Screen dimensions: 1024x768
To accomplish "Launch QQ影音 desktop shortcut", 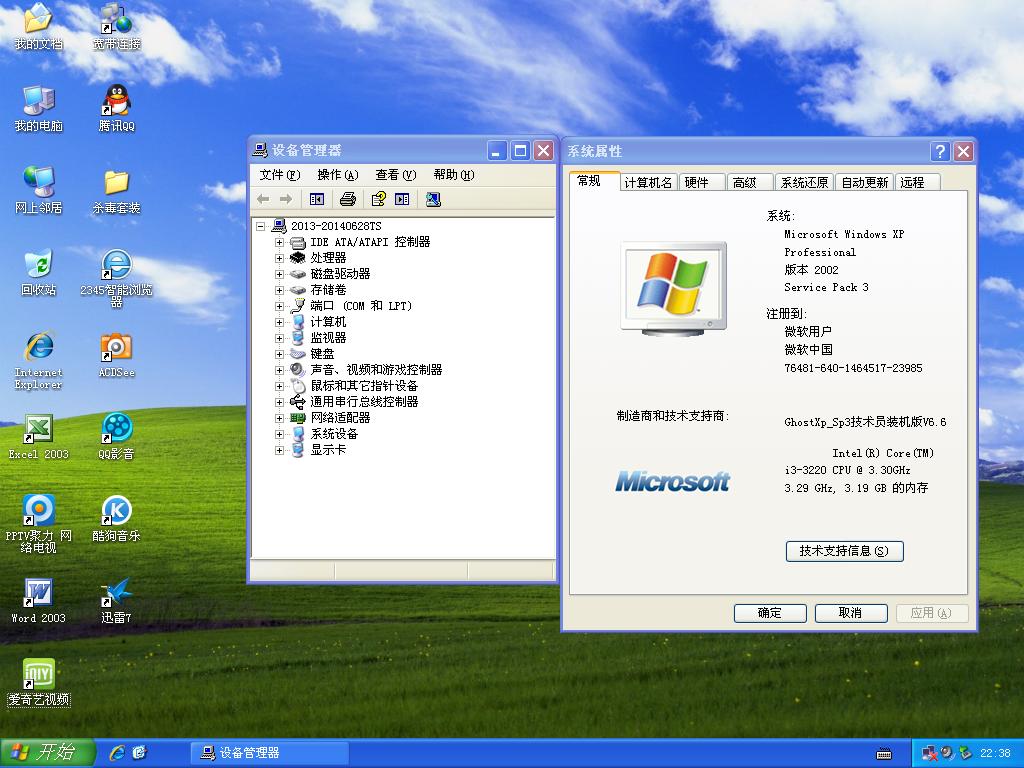I will pyautogui.click(x=116, y=437).
